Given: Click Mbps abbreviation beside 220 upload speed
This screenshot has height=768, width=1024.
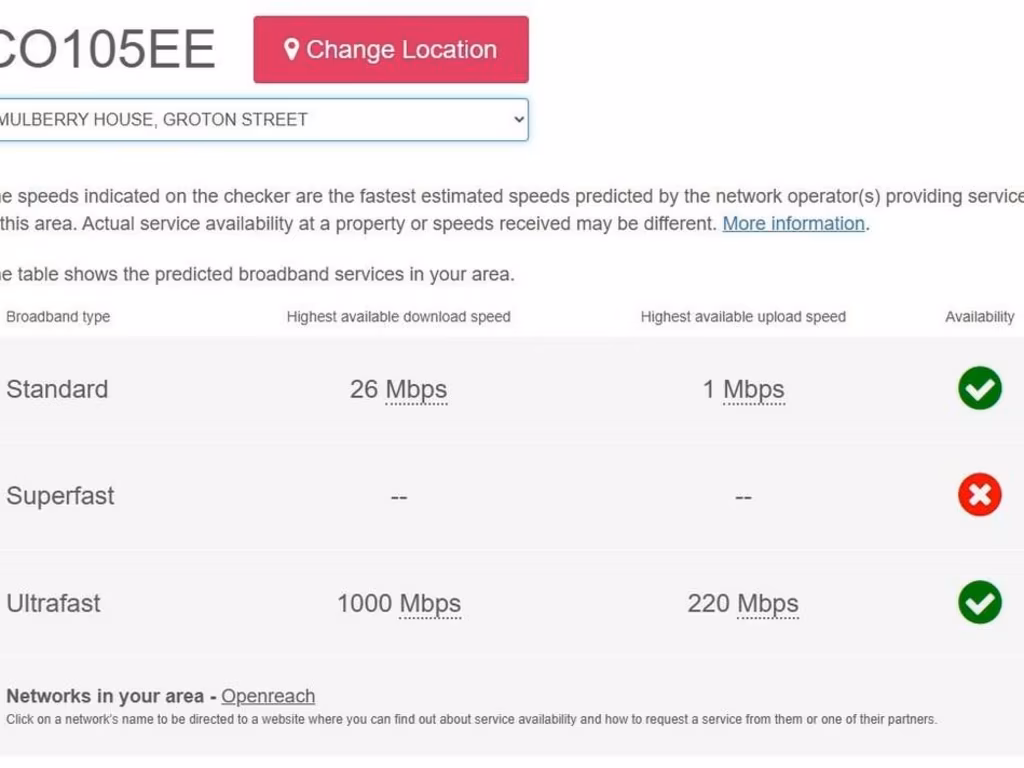Looking at the screenshot, I should coord(768,603).
